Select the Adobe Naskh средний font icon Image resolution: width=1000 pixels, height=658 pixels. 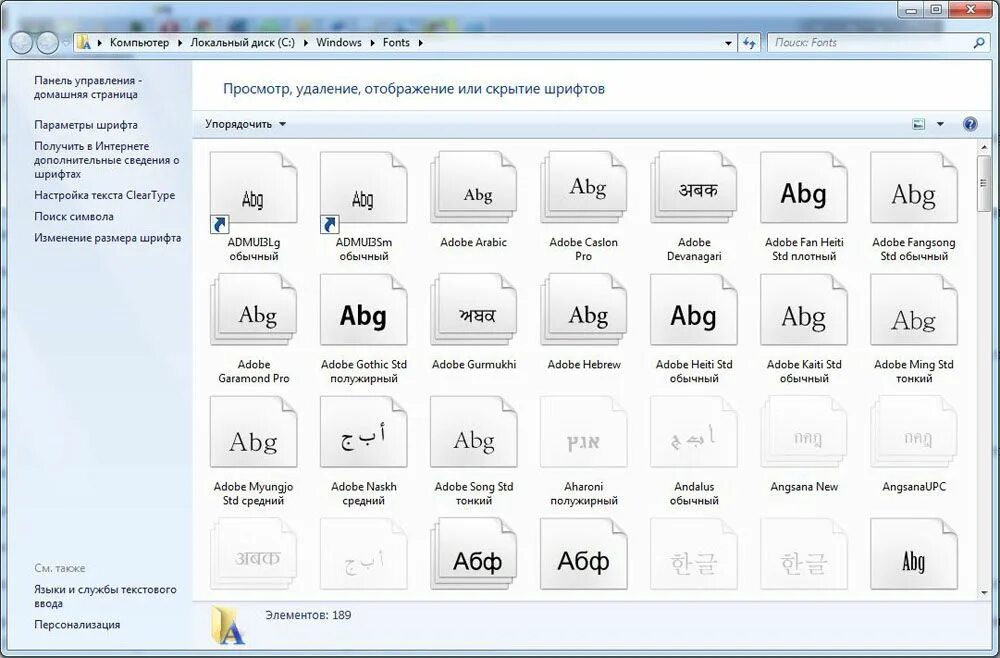click(x=364, y=432)
